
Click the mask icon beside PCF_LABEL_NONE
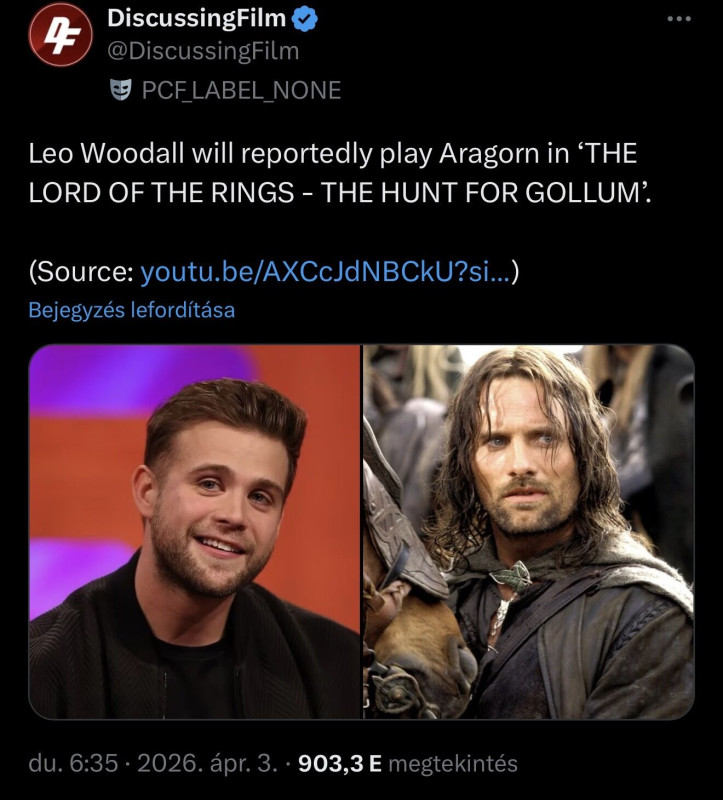pos(119,90)
